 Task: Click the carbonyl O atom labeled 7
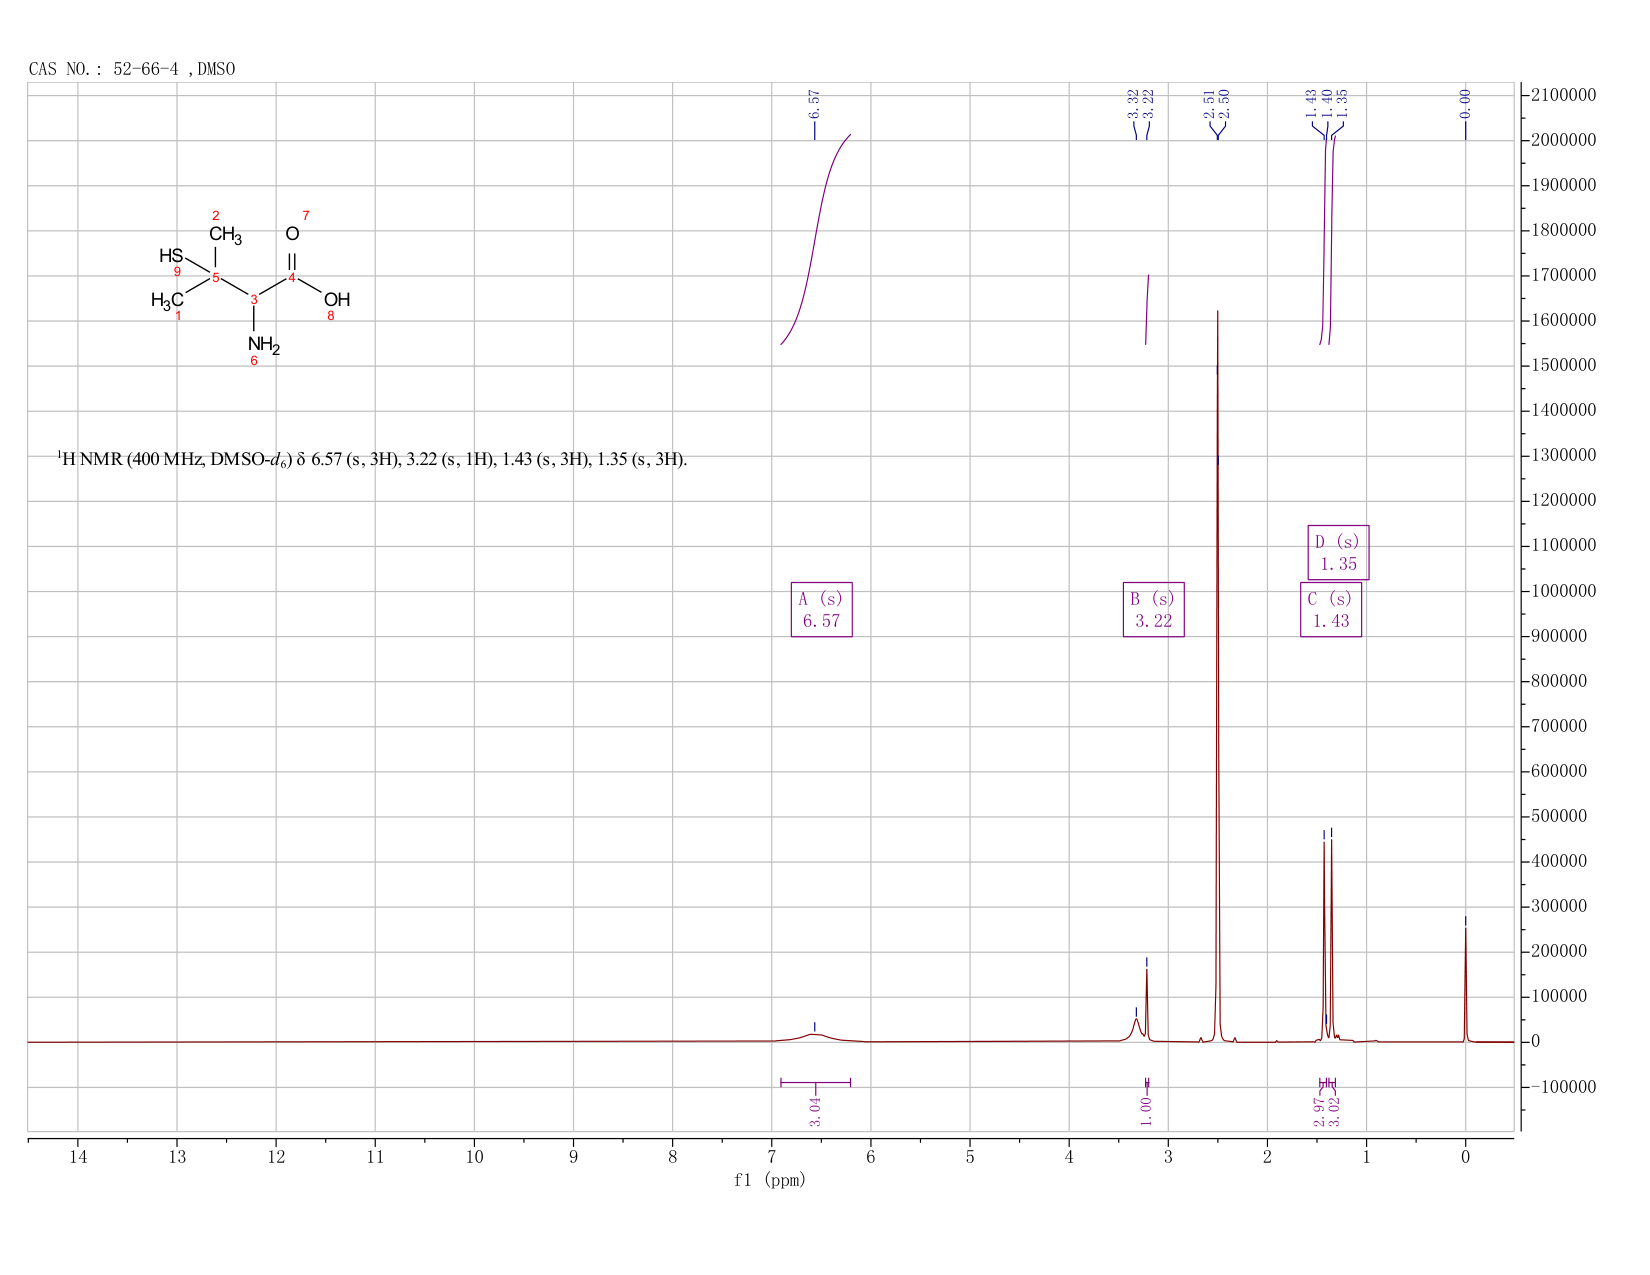point(292,234)
